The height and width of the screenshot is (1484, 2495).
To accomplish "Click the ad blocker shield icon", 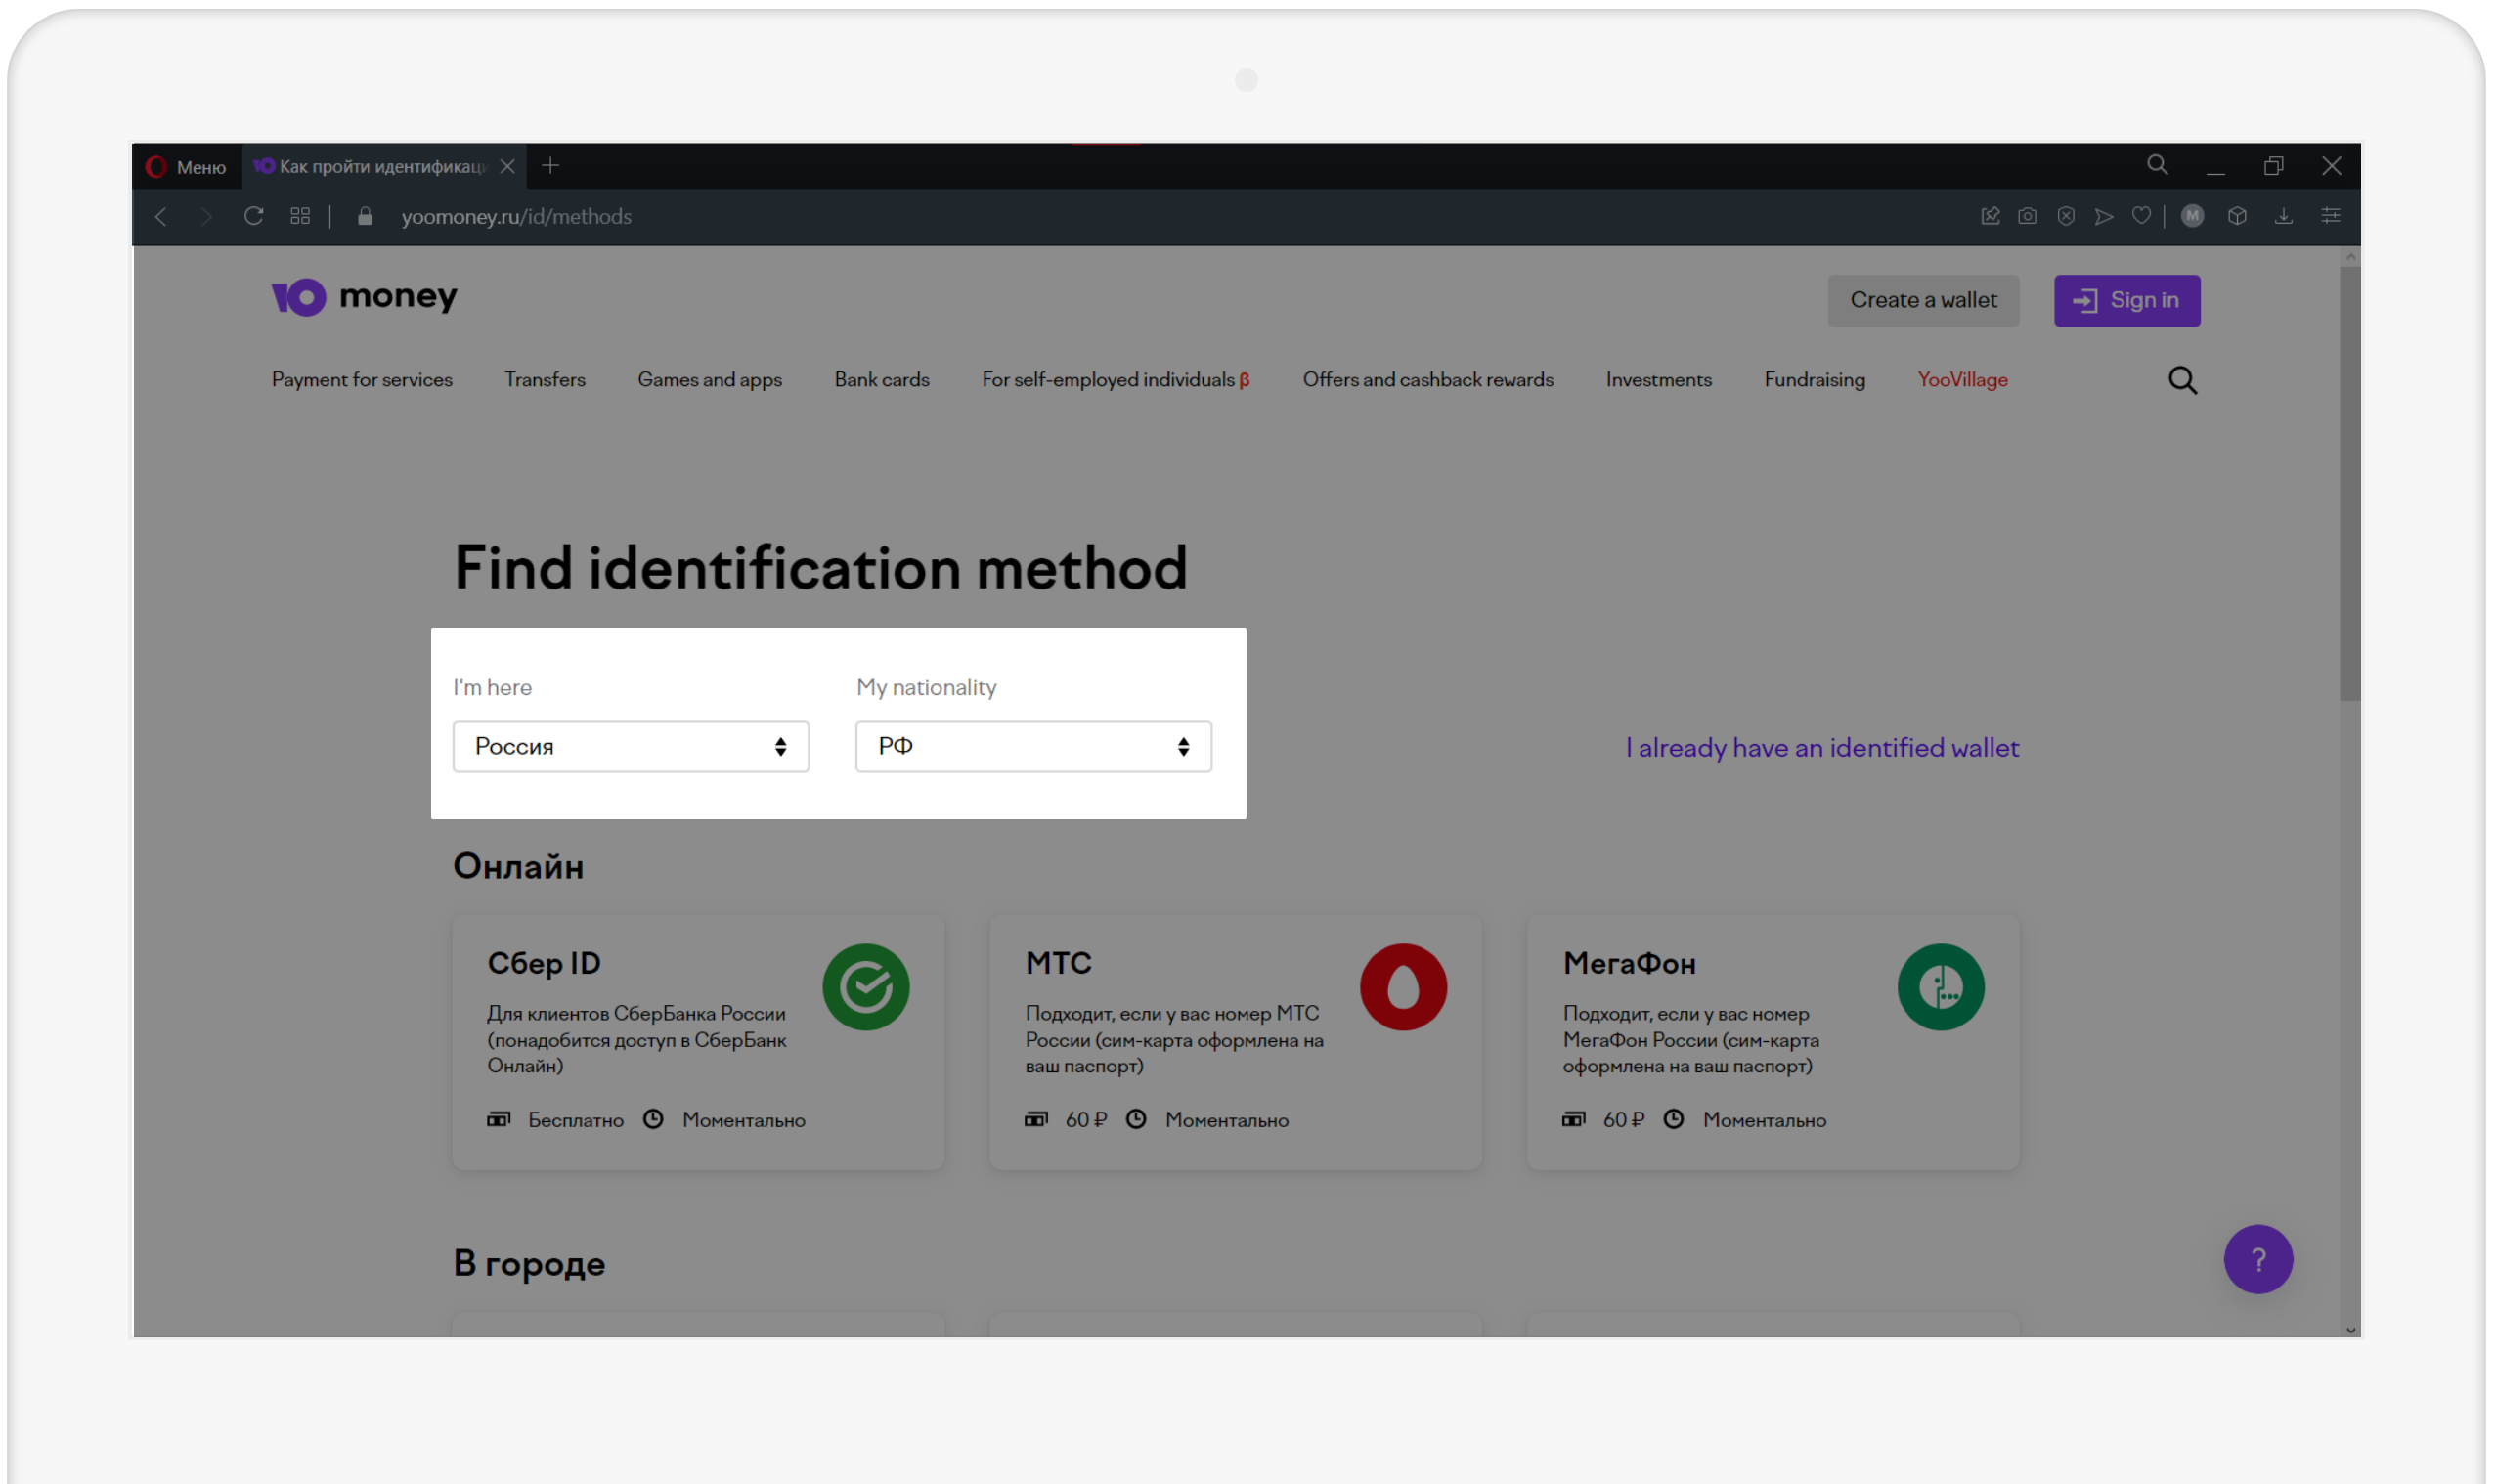I will [2066, 216].
